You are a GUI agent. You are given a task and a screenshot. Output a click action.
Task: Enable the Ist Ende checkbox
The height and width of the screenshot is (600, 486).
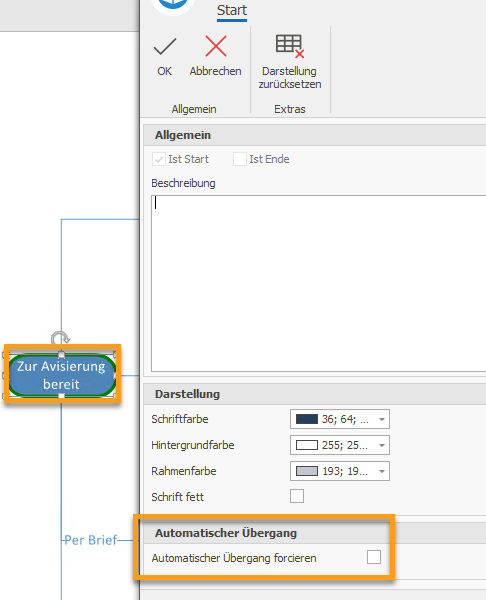(x=240, y=159)
